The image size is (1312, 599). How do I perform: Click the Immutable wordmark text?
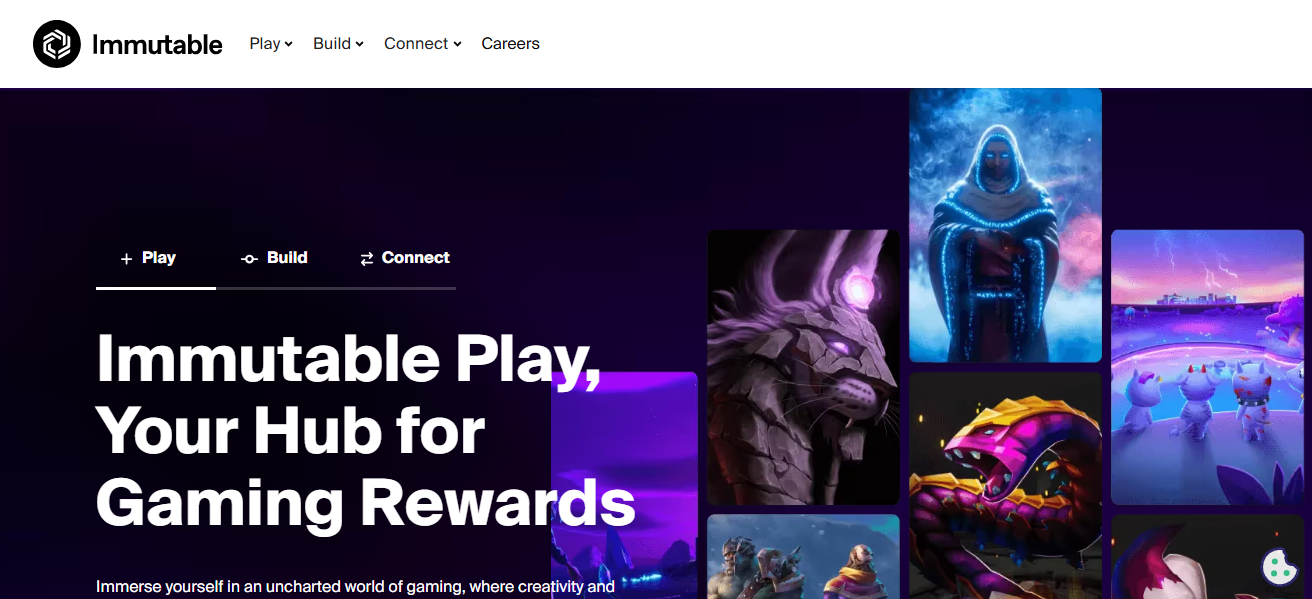click(x=157, y=44)
